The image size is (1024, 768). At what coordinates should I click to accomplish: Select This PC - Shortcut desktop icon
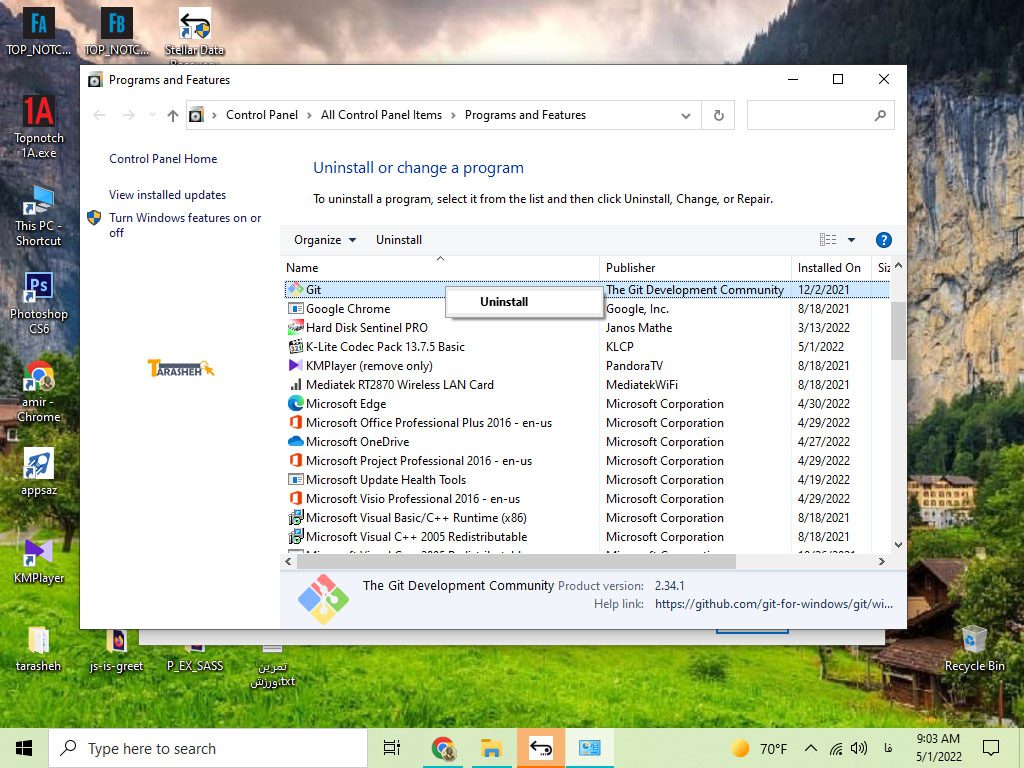click(39, 216)
